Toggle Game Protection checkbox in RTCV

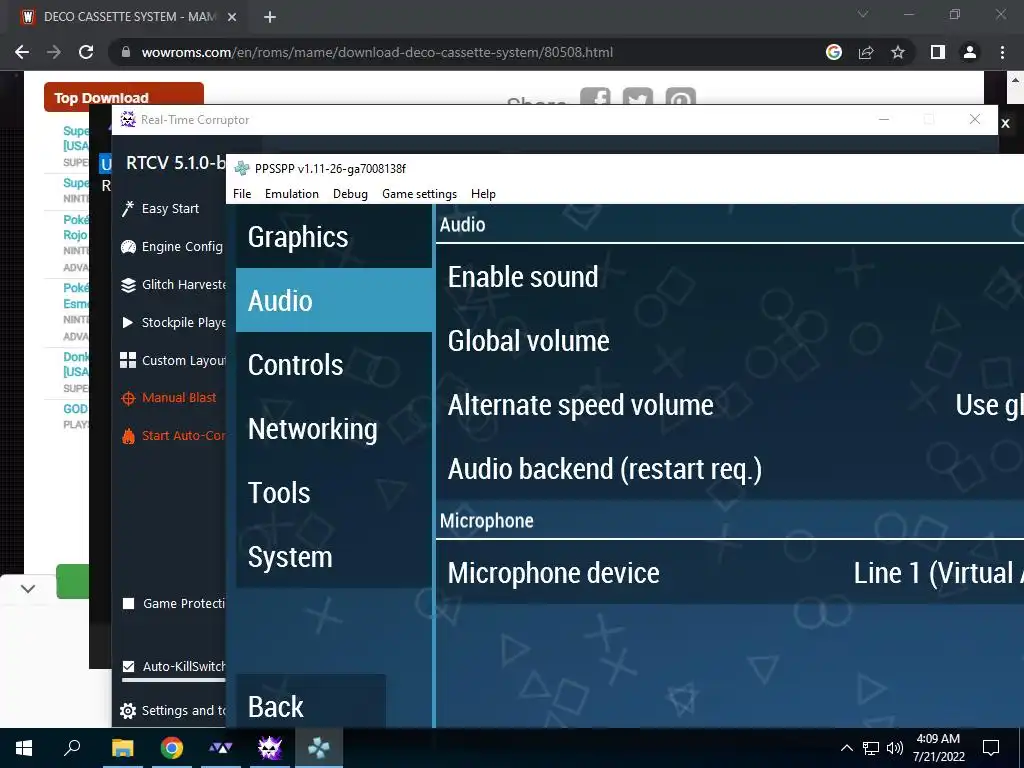[x=129, y=603]
